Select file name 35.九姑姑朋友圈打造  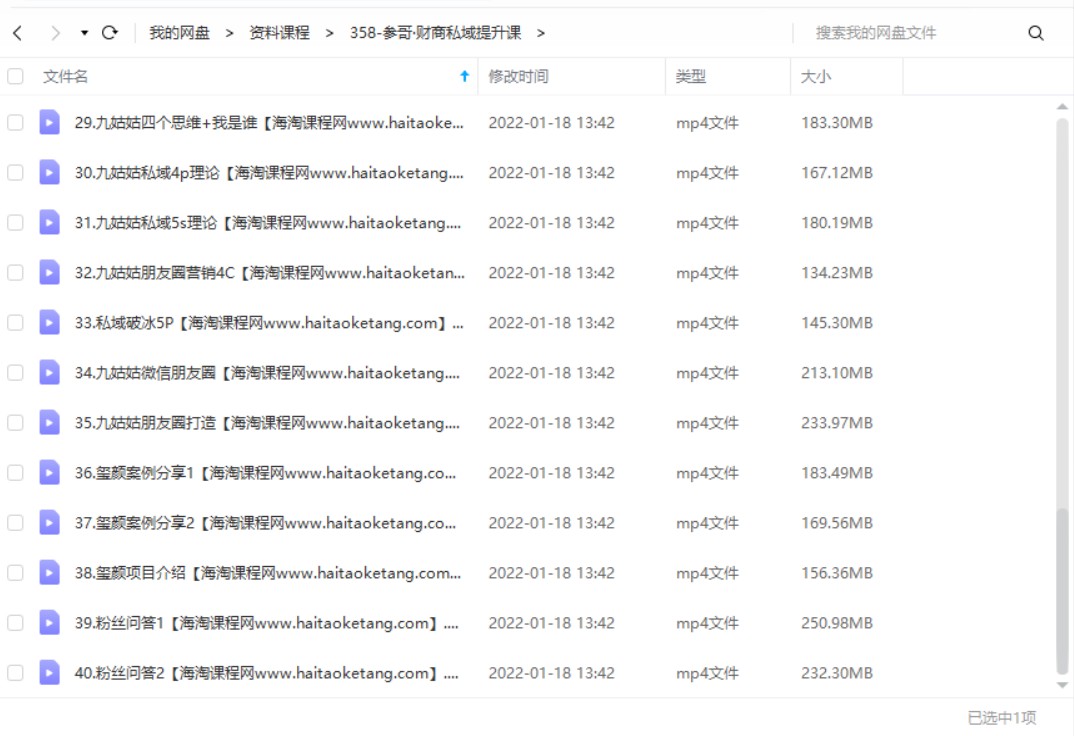point(267,422)
